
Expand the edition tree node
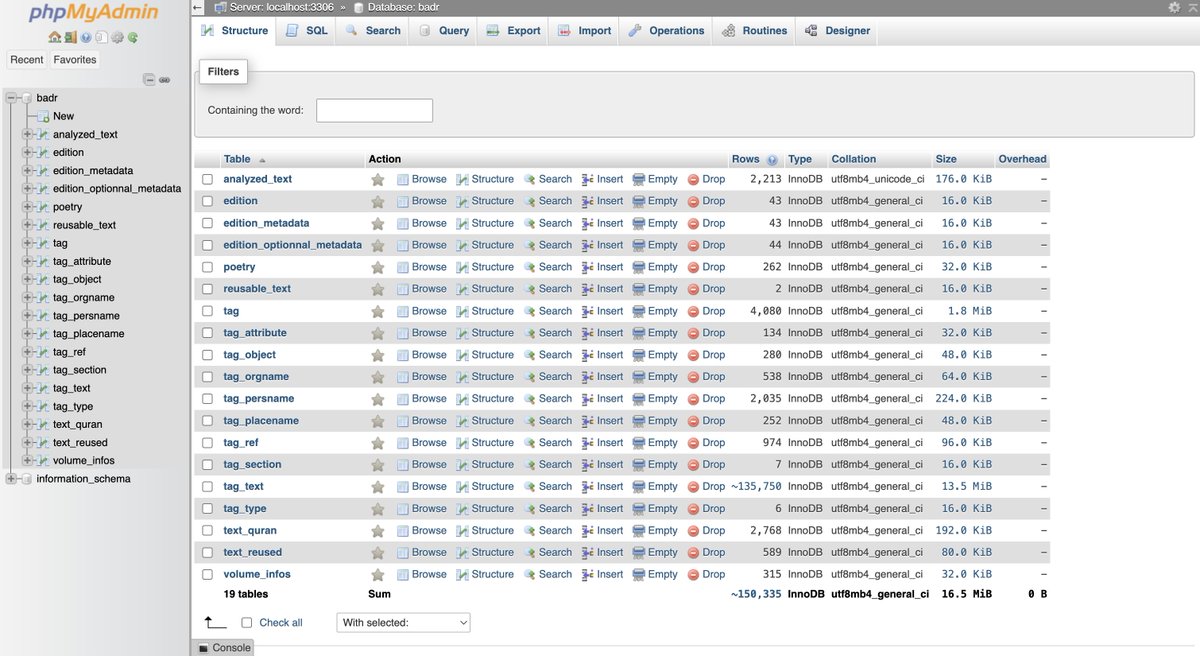(x=28, y=152)
